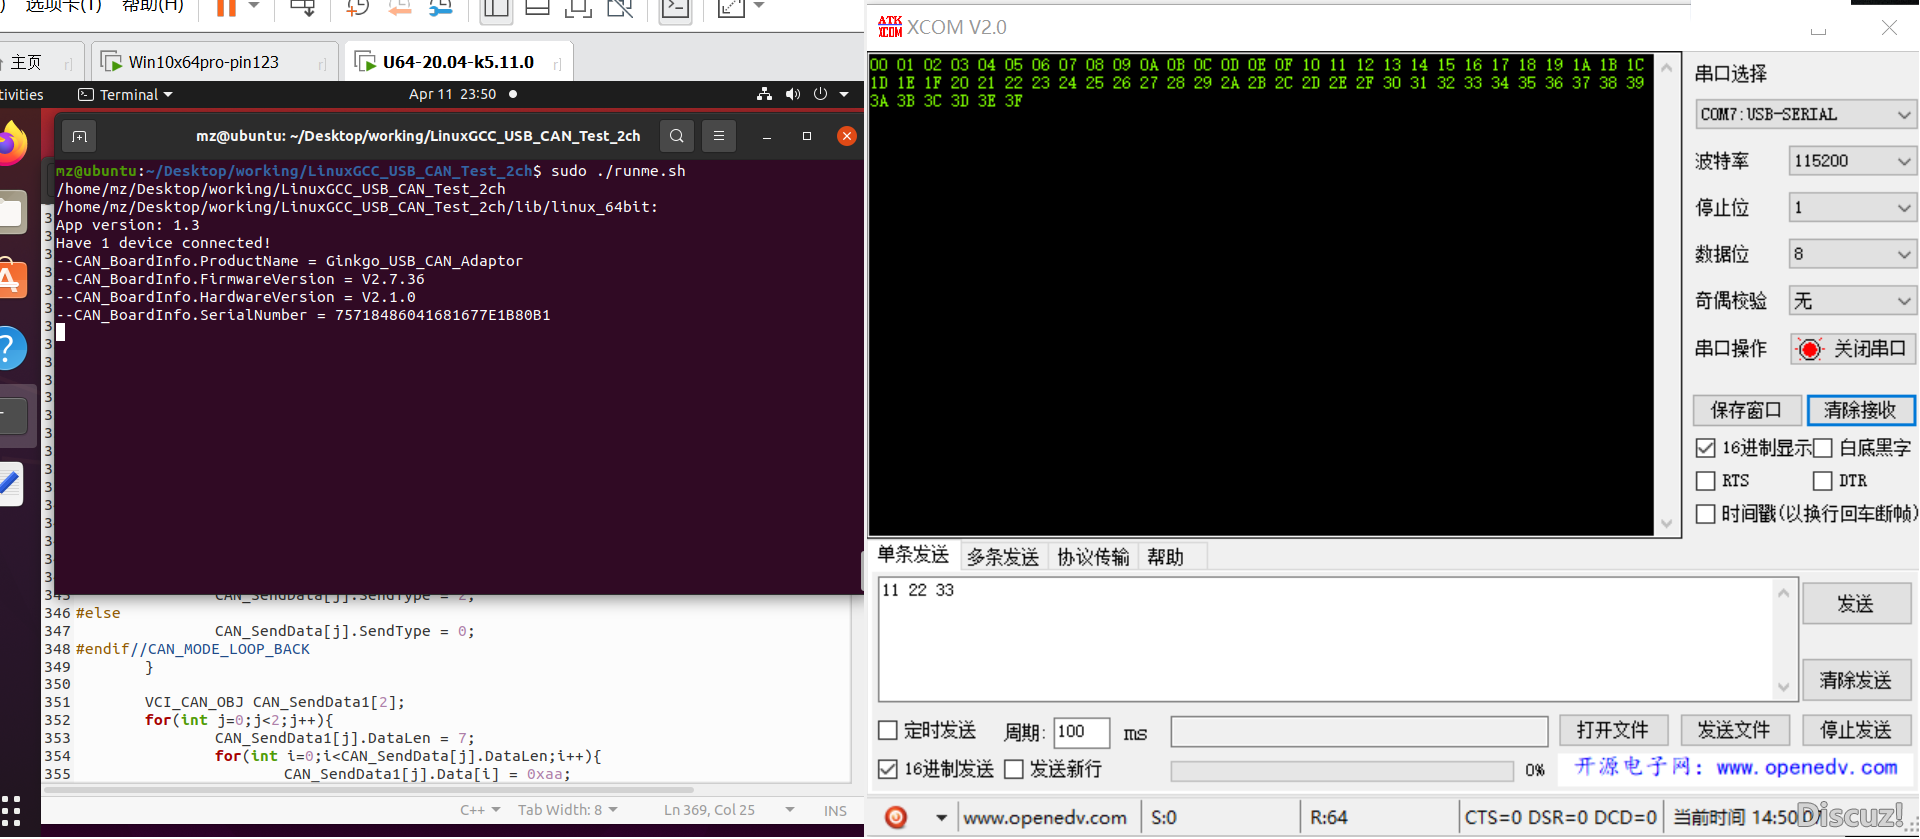Select the U64-20.04-k5.11.0 VM tab
1920x839 pixels.
coord(458,62)
